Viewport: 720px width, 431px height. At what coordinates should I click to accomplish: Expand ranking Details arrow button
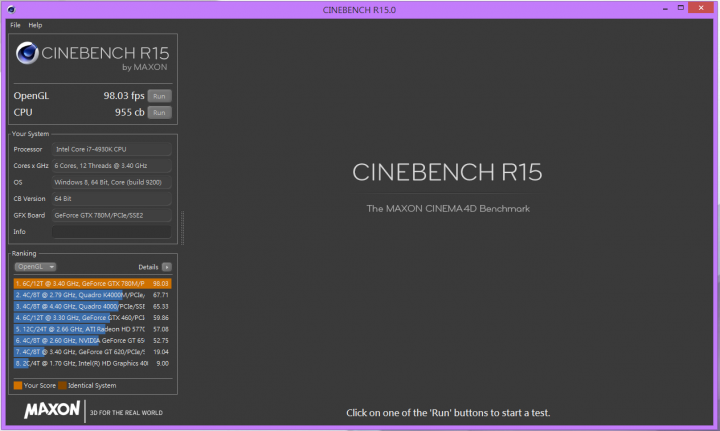point(167,267)
